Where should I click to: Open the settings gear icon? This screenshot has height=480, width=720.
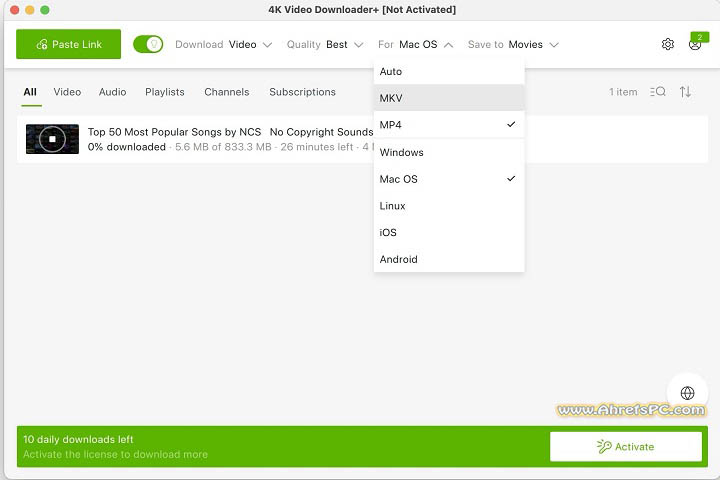click(x=668, y=44)
